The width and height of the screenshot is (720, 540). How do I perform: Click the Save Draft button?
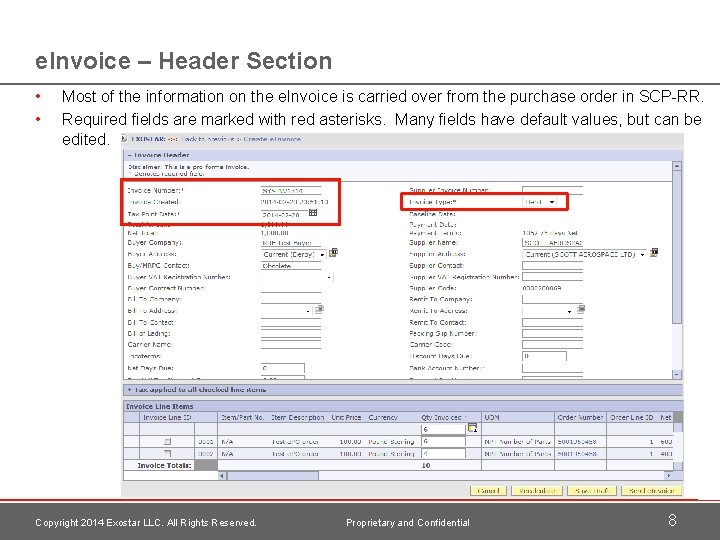click(x=592, y=491)
